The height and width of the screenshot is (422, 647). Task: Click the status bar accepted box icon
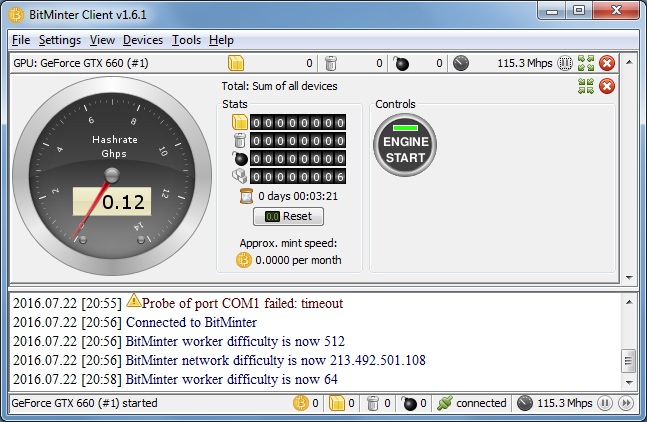click(336, 403)
